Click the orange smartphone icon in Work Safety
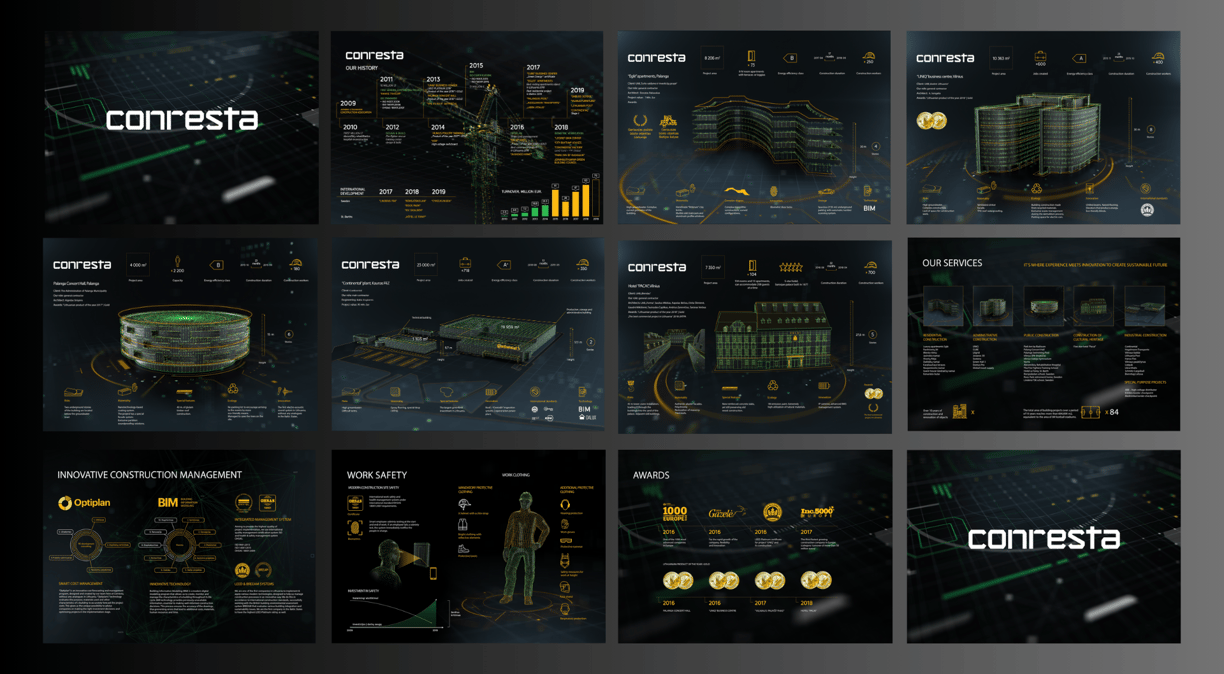This screenshot has width=1224, height=674. [x=433, y=572]
